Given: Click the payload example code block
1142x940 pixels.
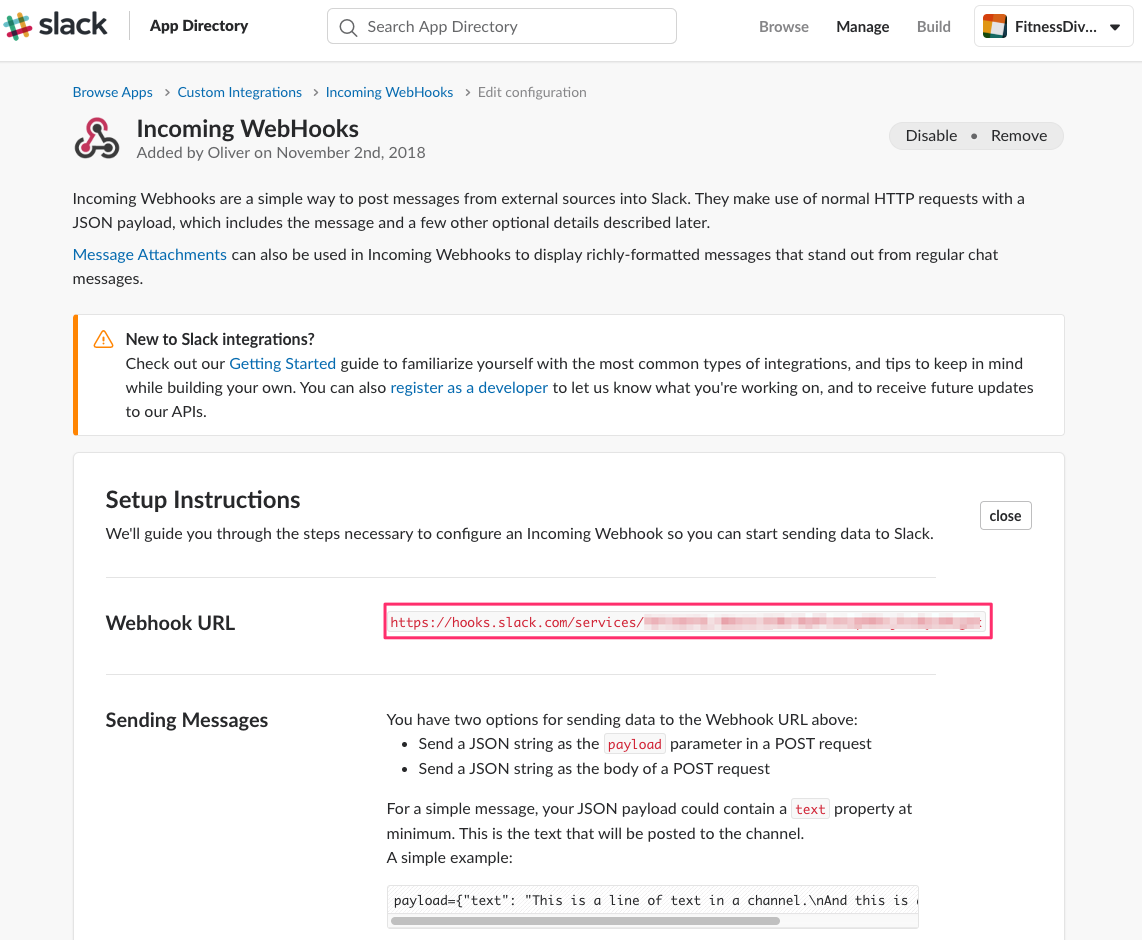Looking at the screenshot, I should (653, 901).
